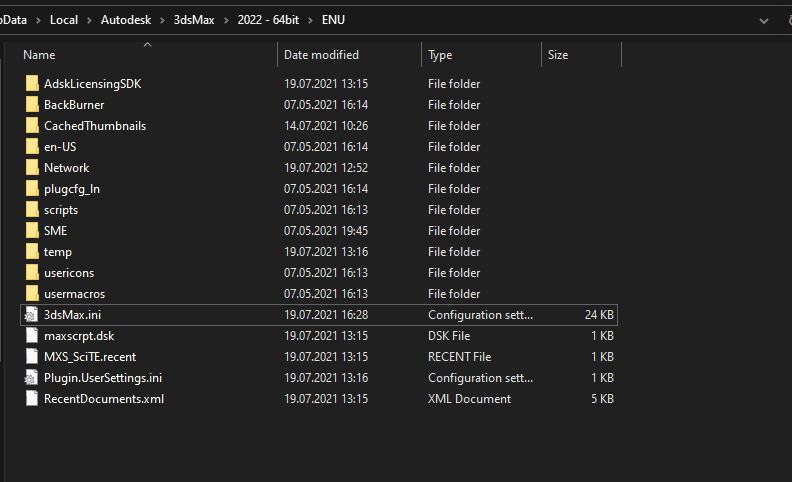The width and height of the screenshot is (792, 482).
Task: Click the maxscrpt.dsk file icon
Action: click(x=32, y=335)
